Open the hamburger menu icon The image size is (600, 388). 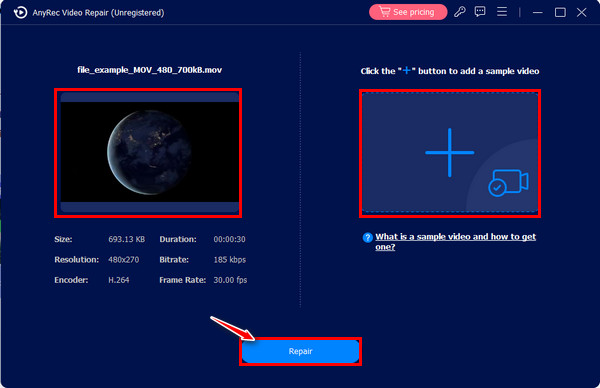502,12
